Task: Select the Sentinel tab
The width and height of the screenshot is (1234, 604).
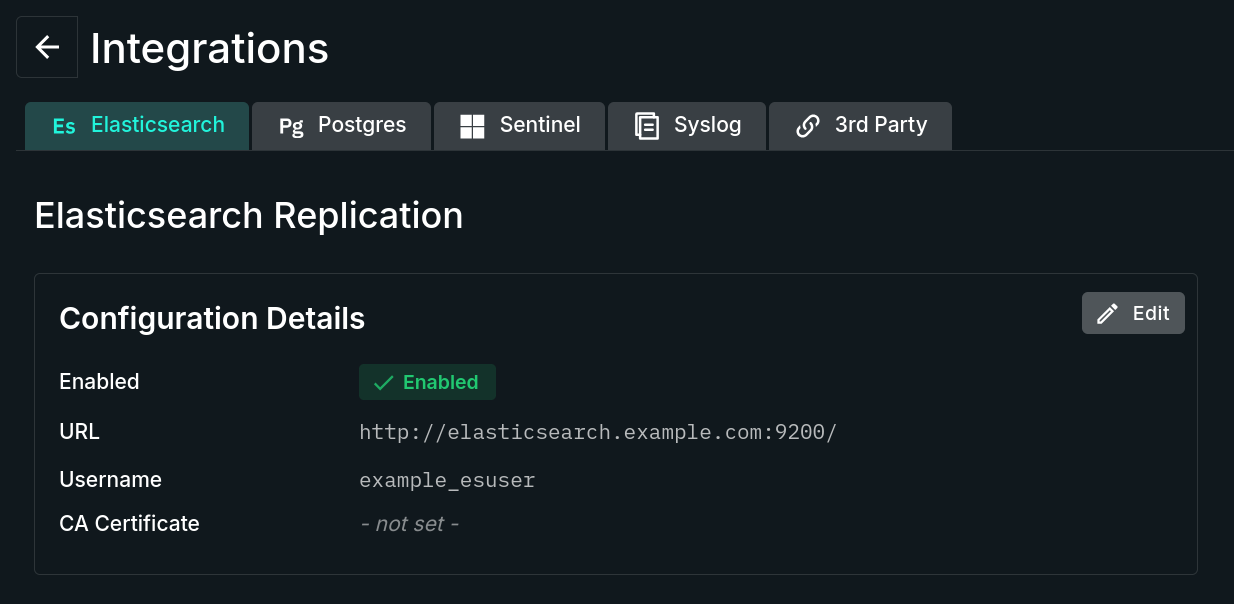Action: (519, 125)
